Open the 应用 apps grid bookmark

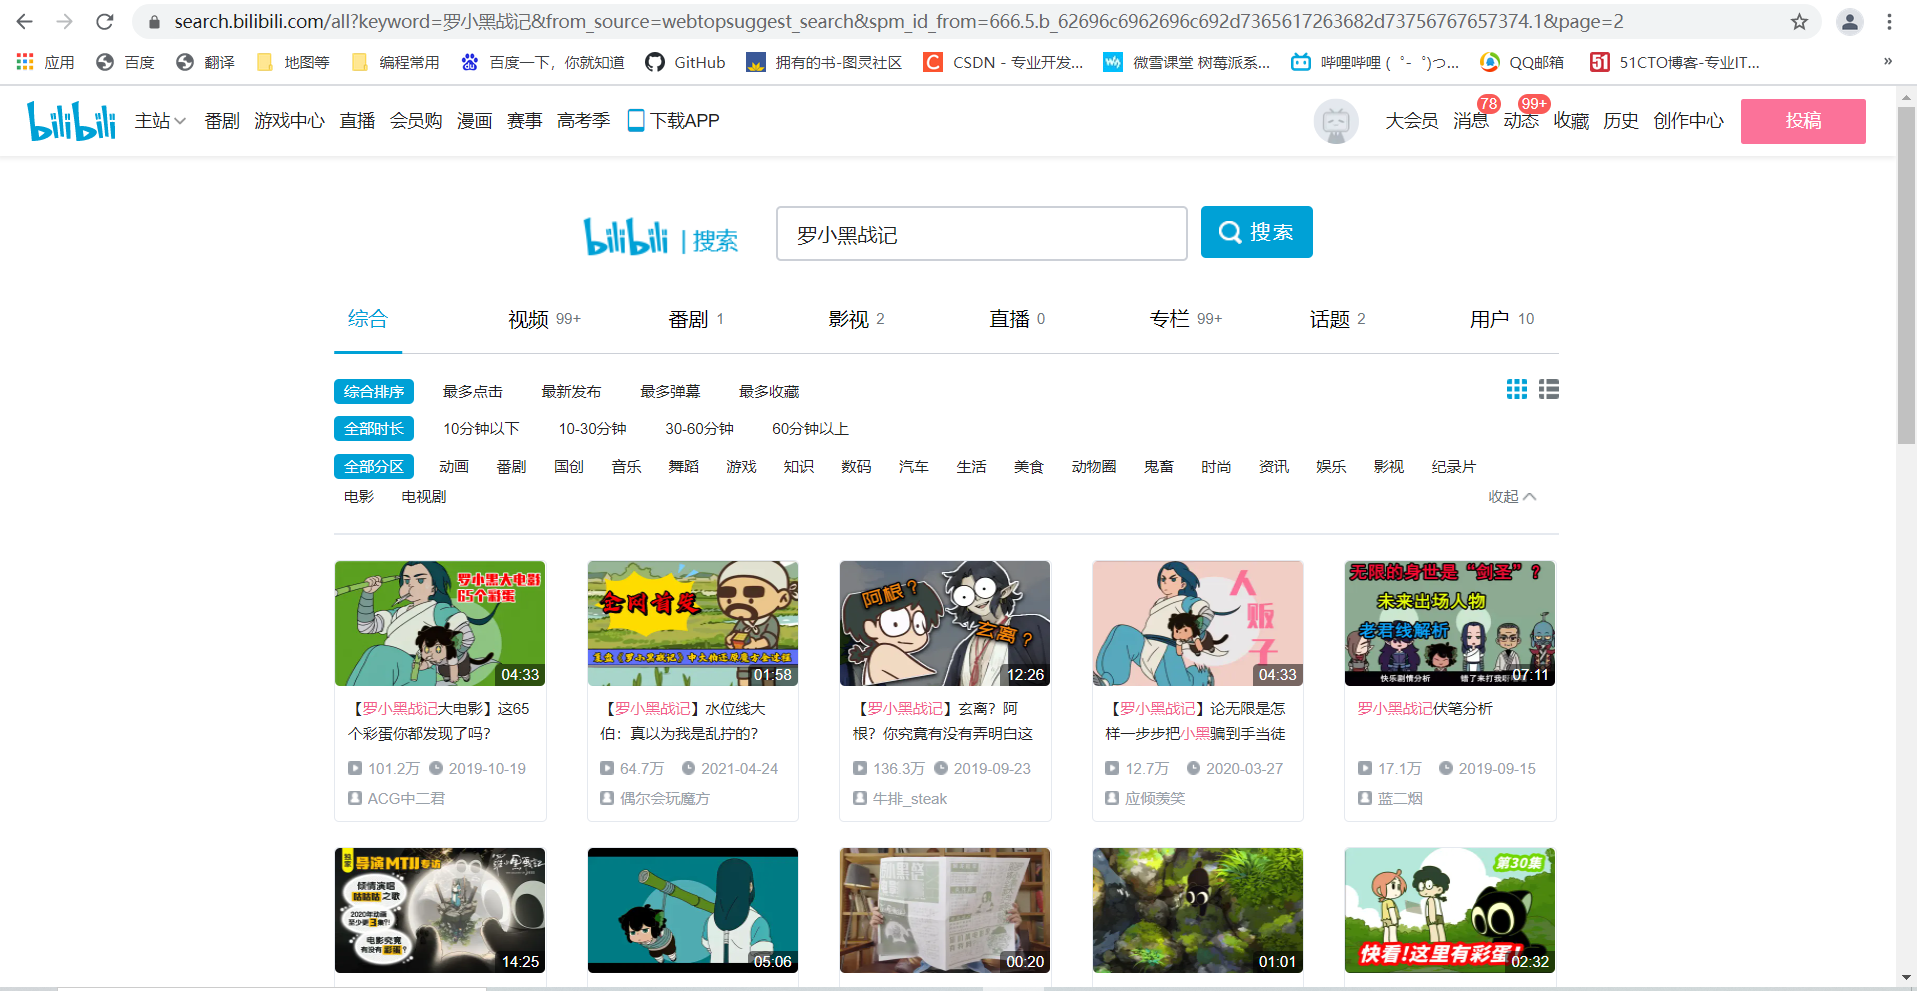(x=45, y=62)
